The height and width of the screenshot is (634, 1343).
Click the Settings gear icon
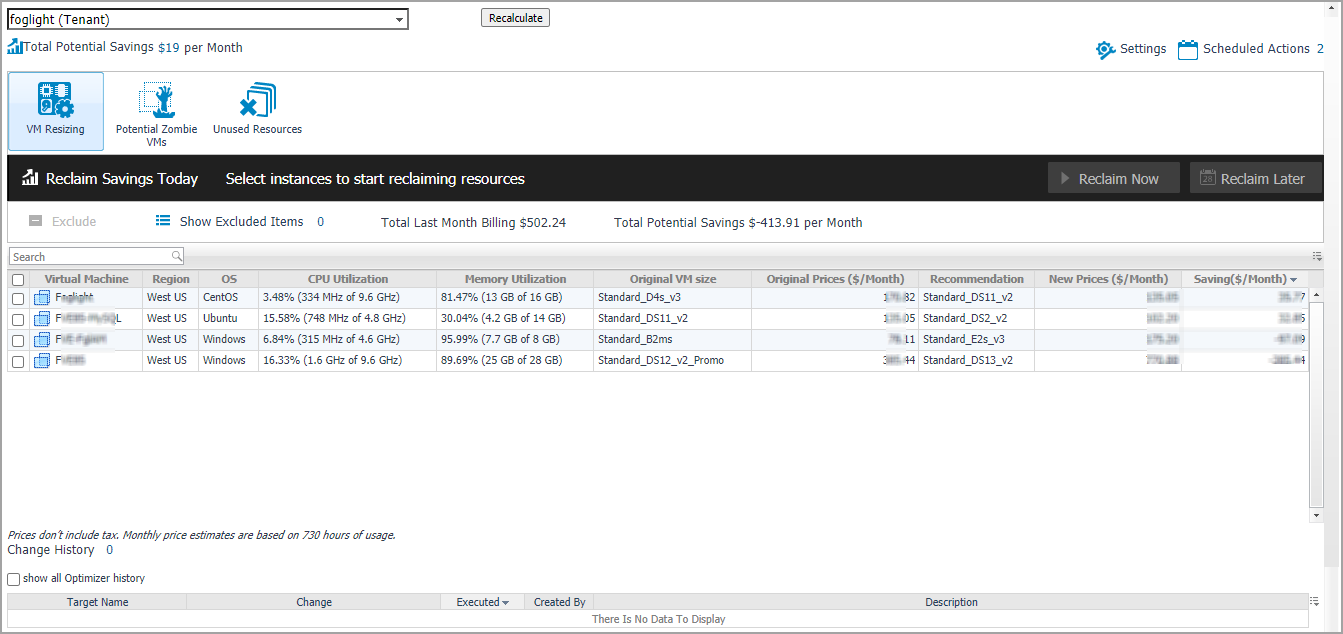coord(1105,49)
